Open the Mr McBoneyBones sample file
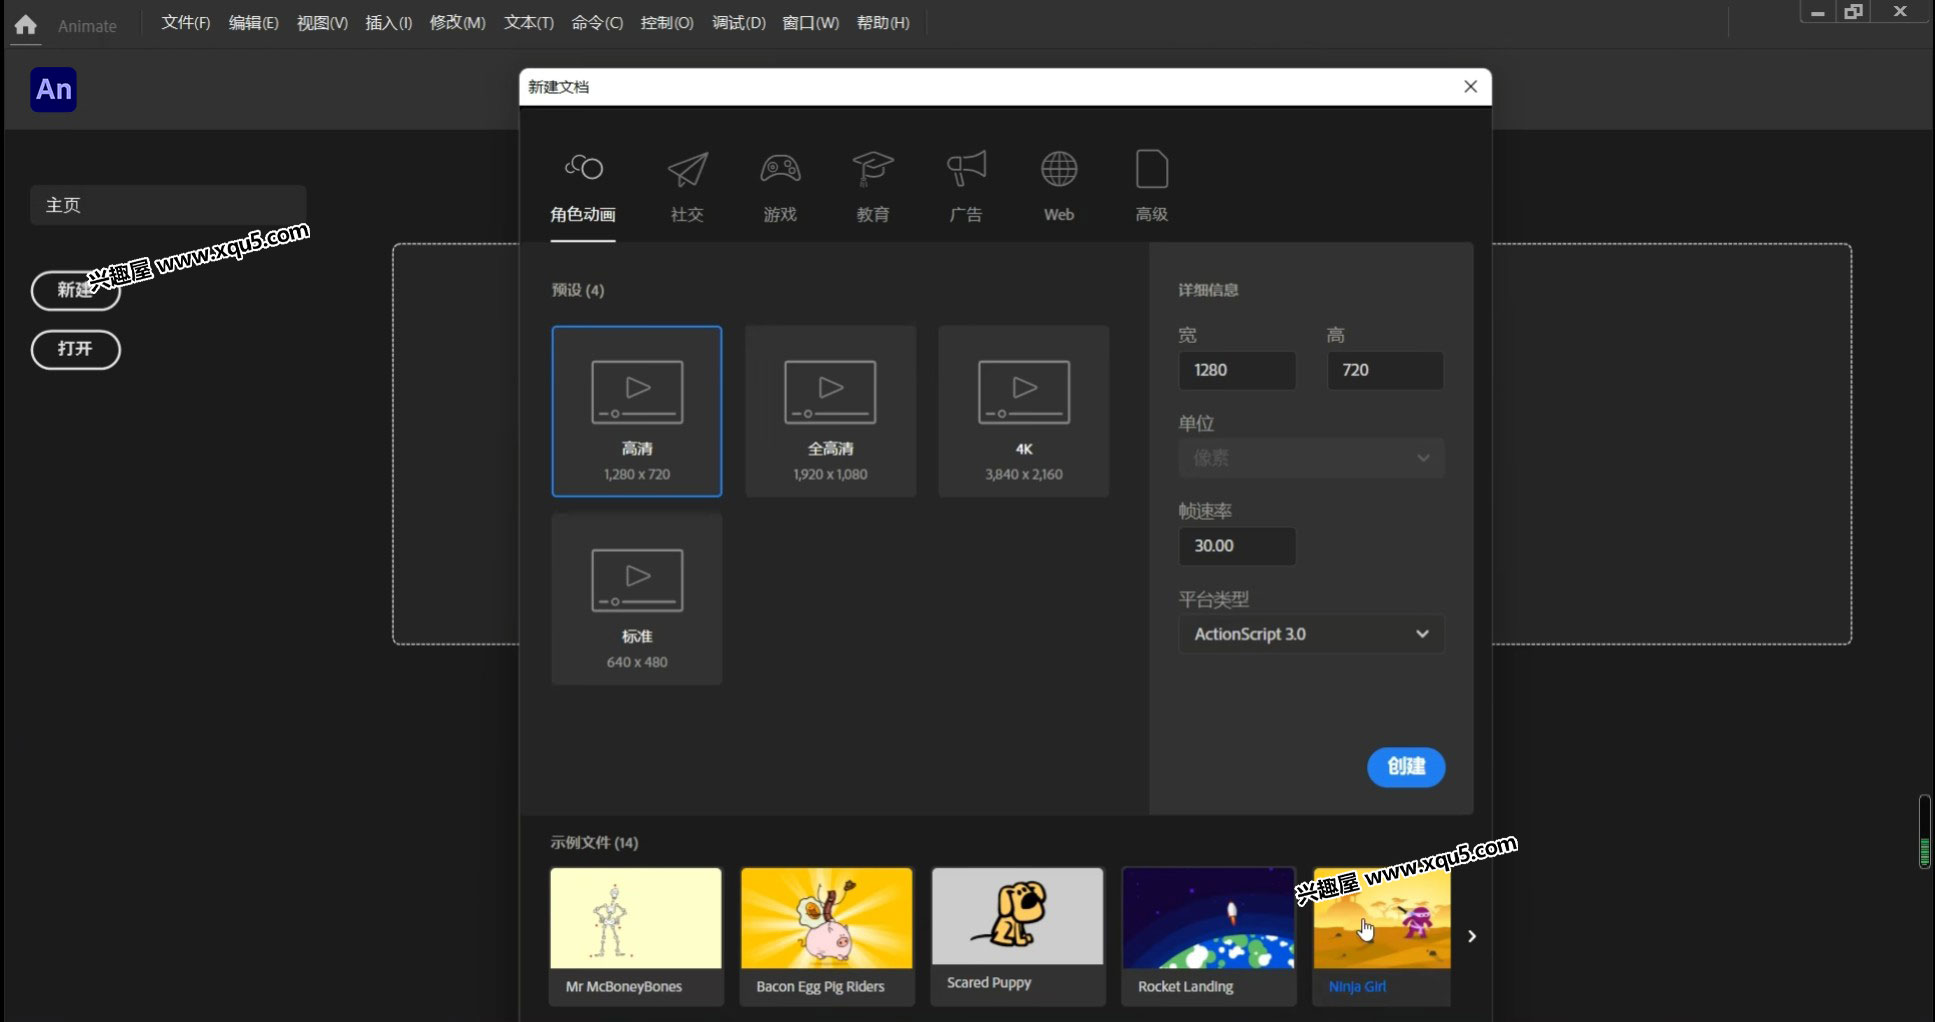Image resolution: width=1935 pixels, height=1022 pixels. (636, 936)
